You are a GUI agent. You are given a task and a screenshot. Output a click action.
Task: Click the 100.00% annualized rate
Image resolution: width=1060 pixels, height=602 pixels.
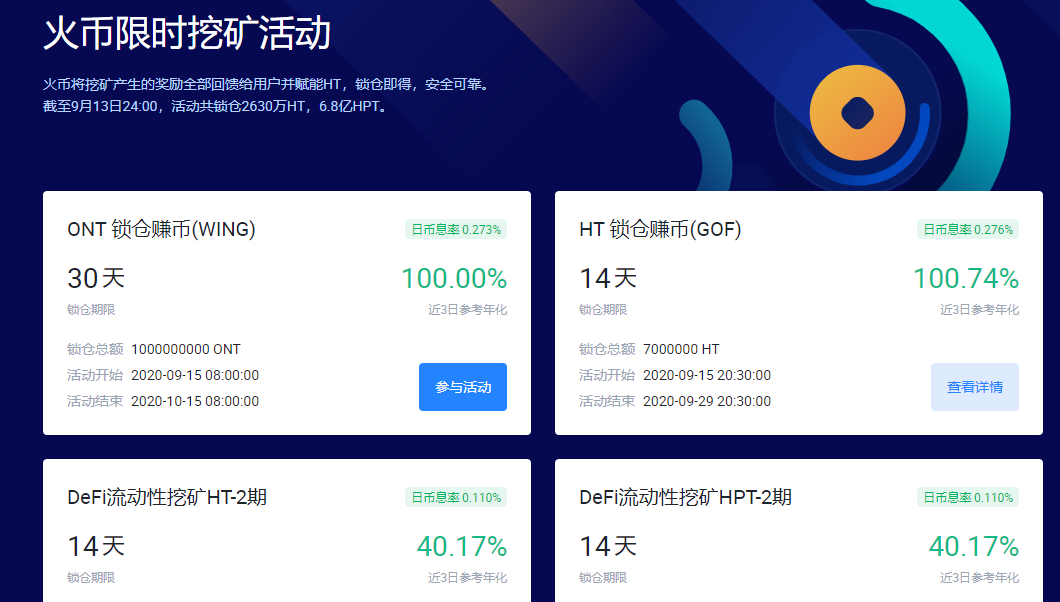(454, 278)
